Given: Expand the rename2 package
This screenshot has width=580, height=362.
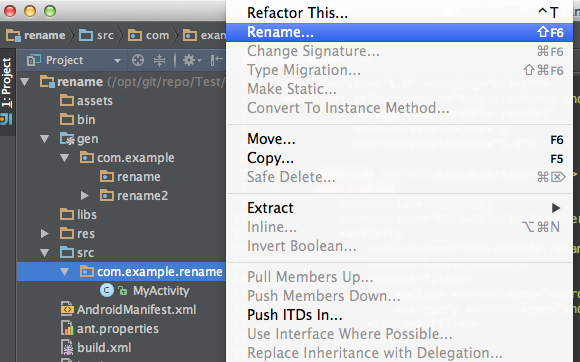Looking at the screenshot, I should [85, 196].
